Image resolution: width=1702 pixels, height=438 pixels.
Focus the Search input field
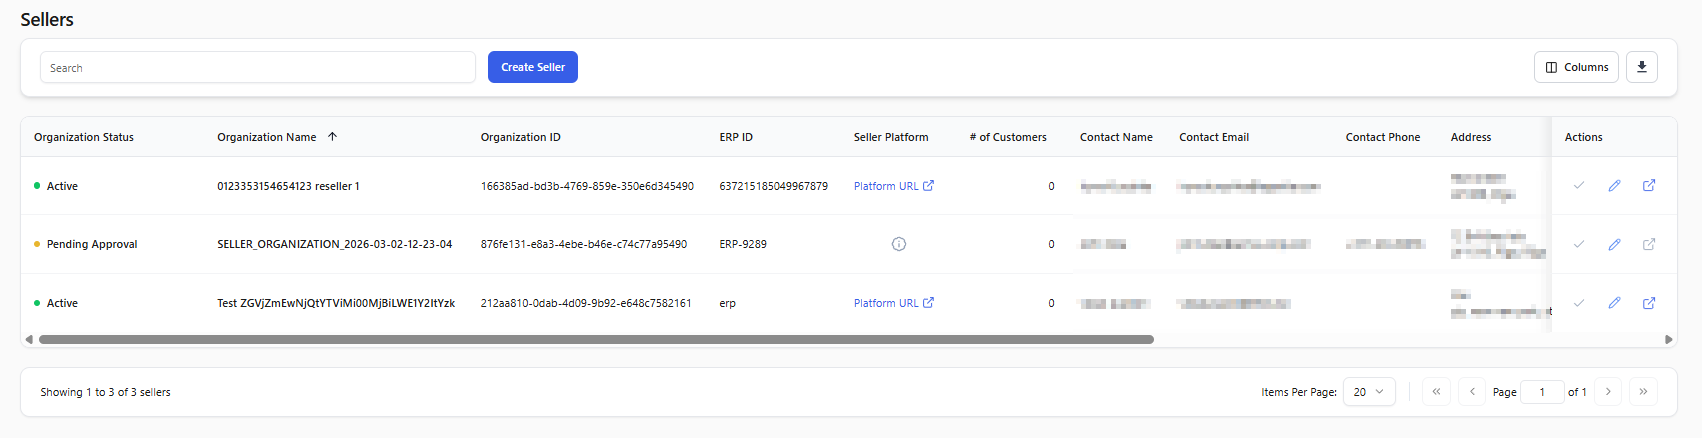(258, 67)
